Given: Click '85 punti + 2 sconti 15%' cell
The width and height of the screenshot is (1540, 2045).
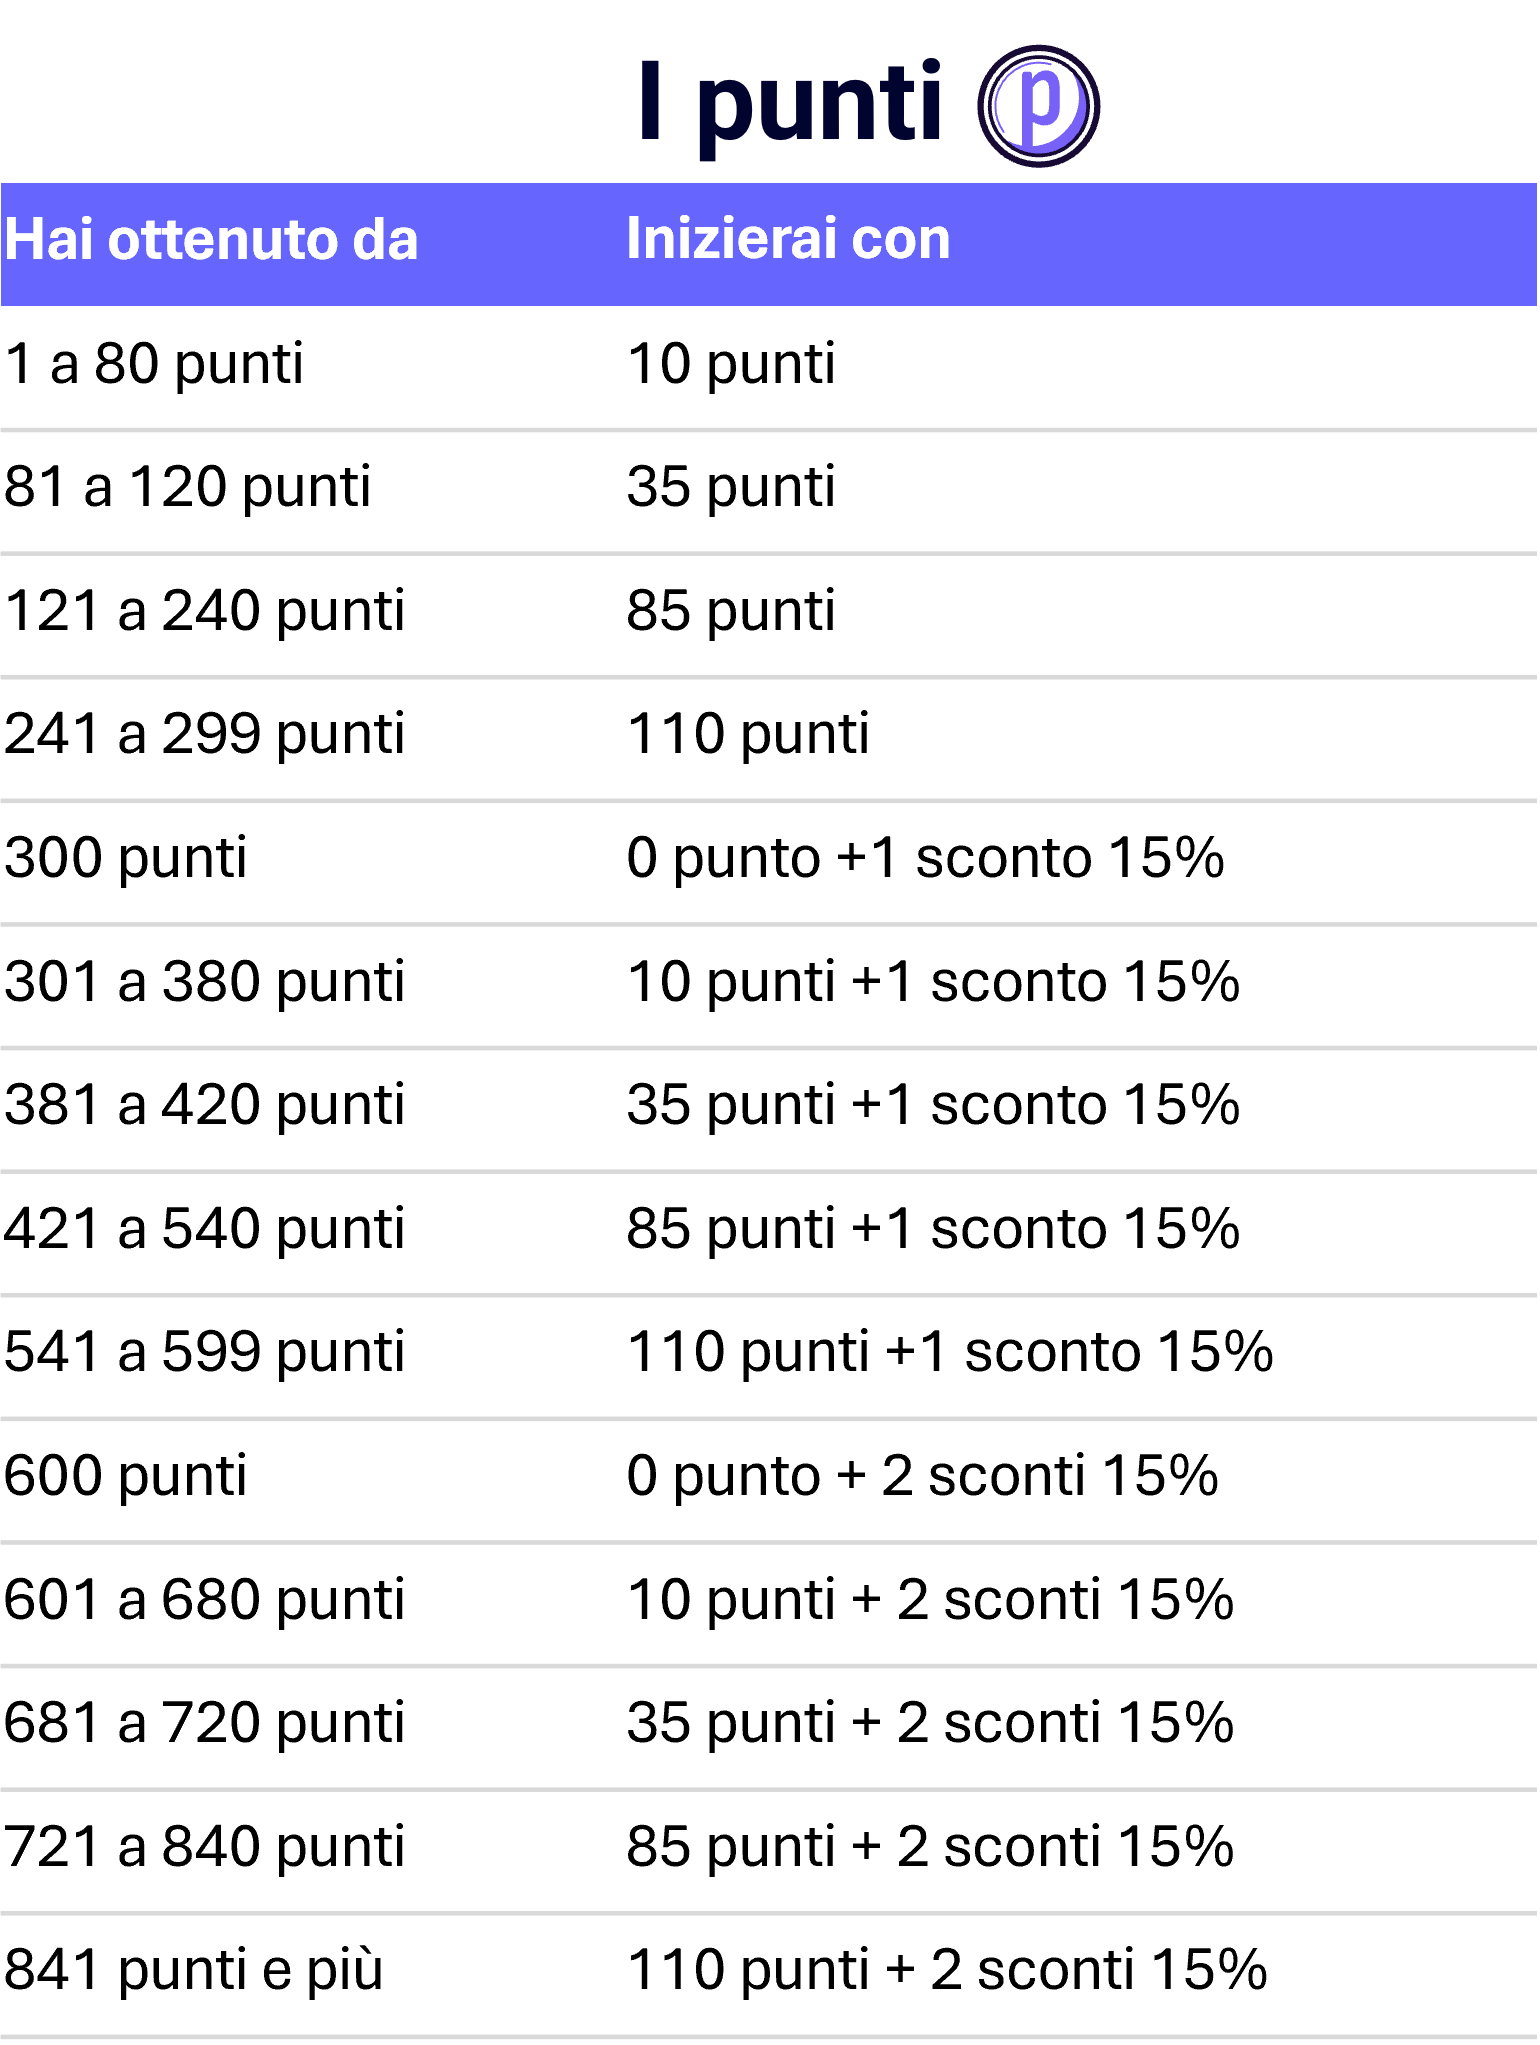Looking at the screenshot, I should (930, 1848).
